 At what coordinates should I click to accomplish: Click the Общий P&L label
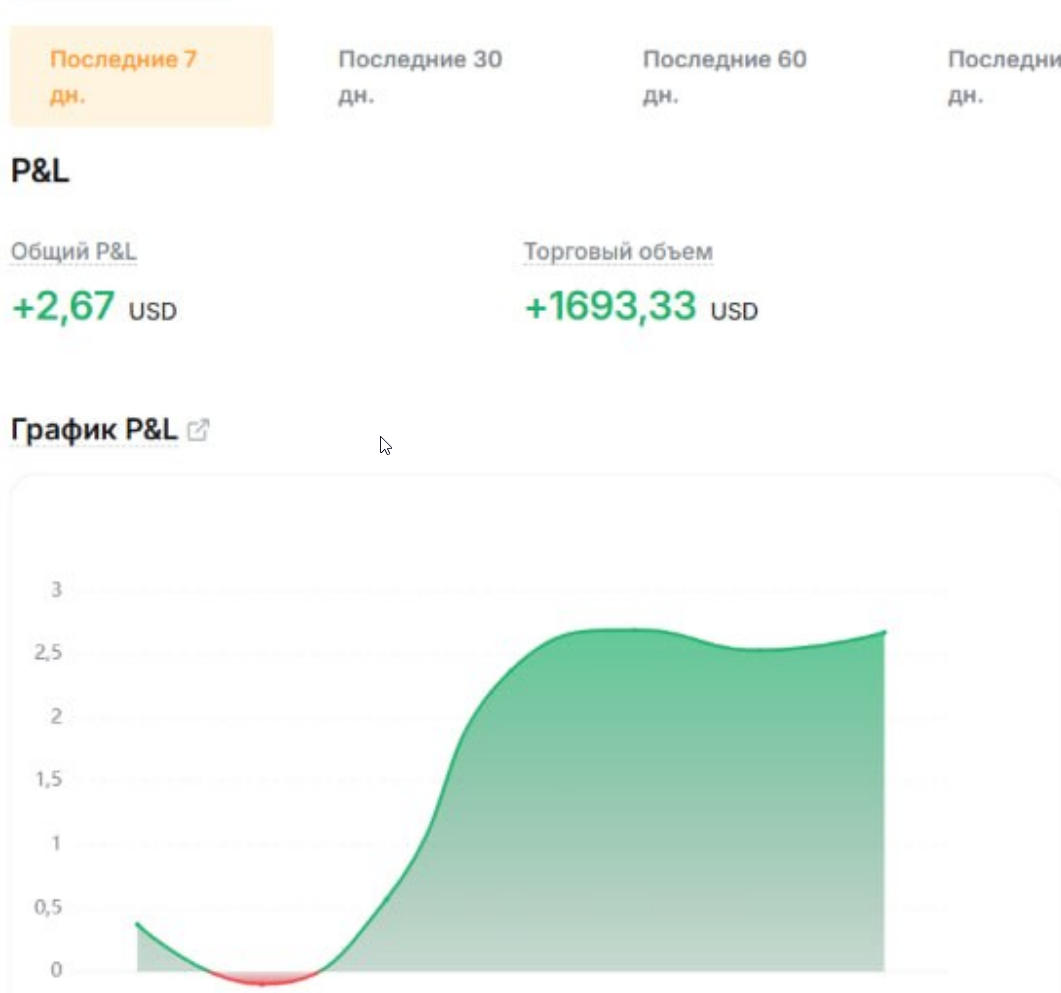[74, 252]
